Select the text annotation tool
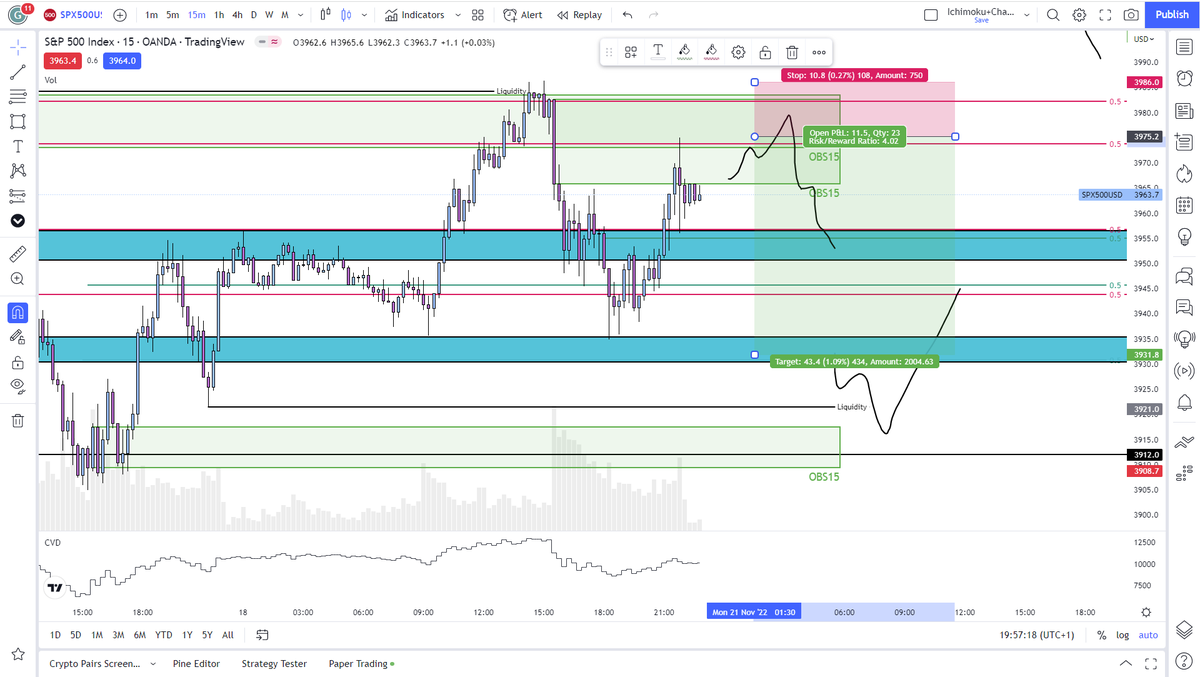Screen dimensions: 1200x677 click(17, 146)
